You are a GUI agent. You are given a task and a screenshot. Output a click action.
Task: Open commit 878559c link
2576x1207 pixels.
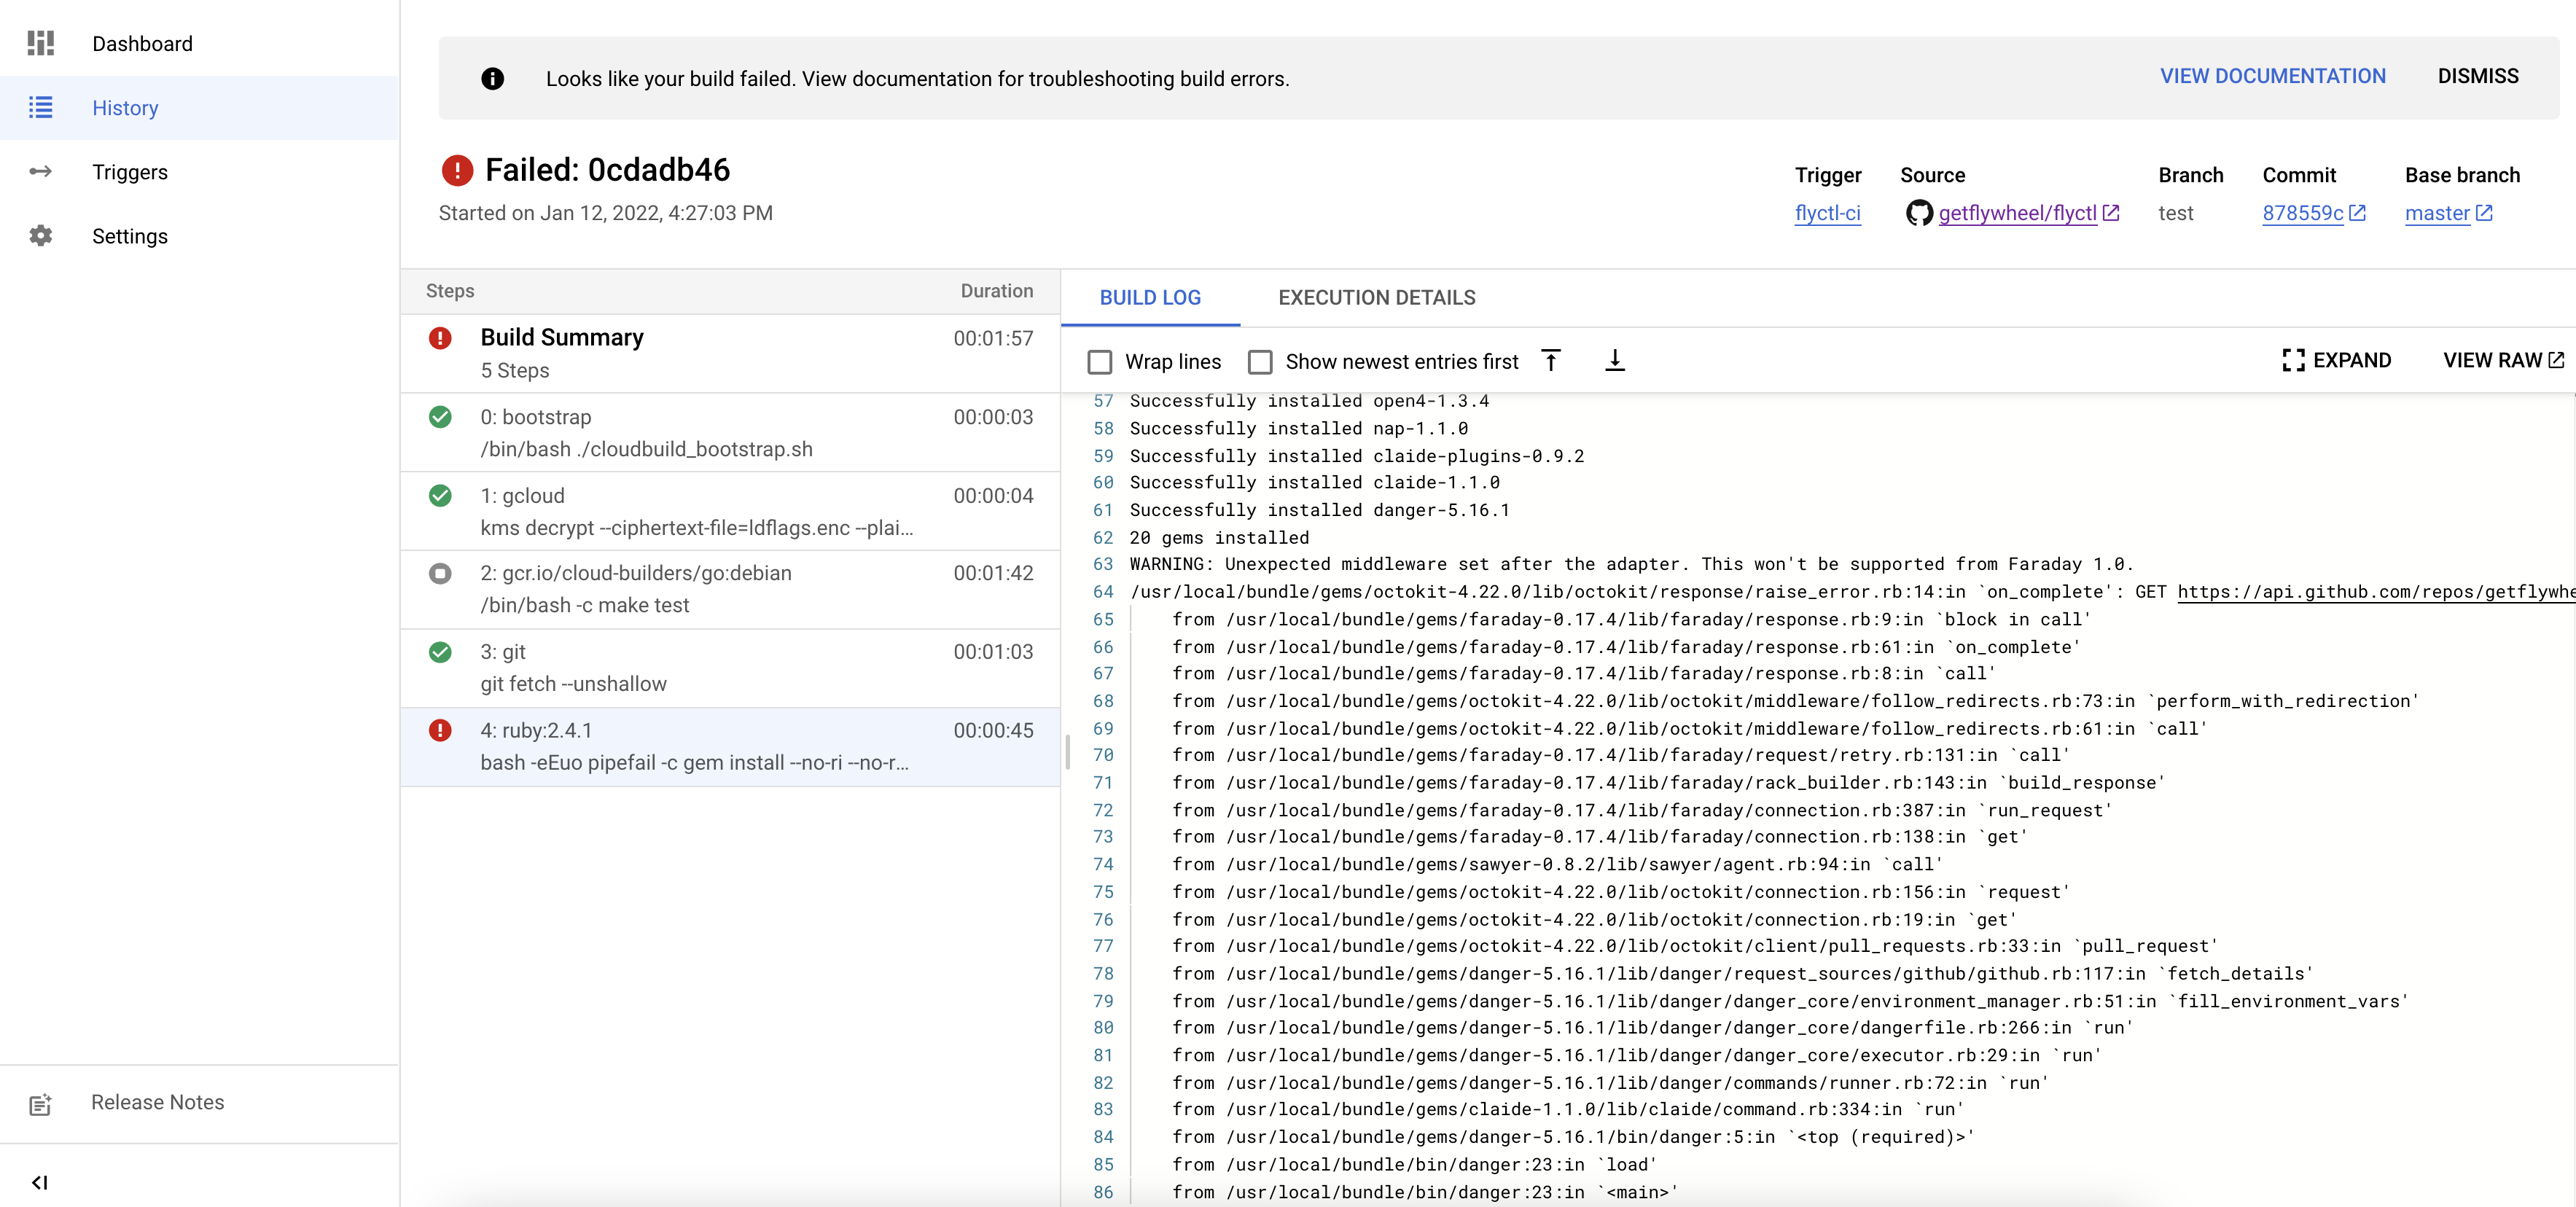[x=2302, y=213]
